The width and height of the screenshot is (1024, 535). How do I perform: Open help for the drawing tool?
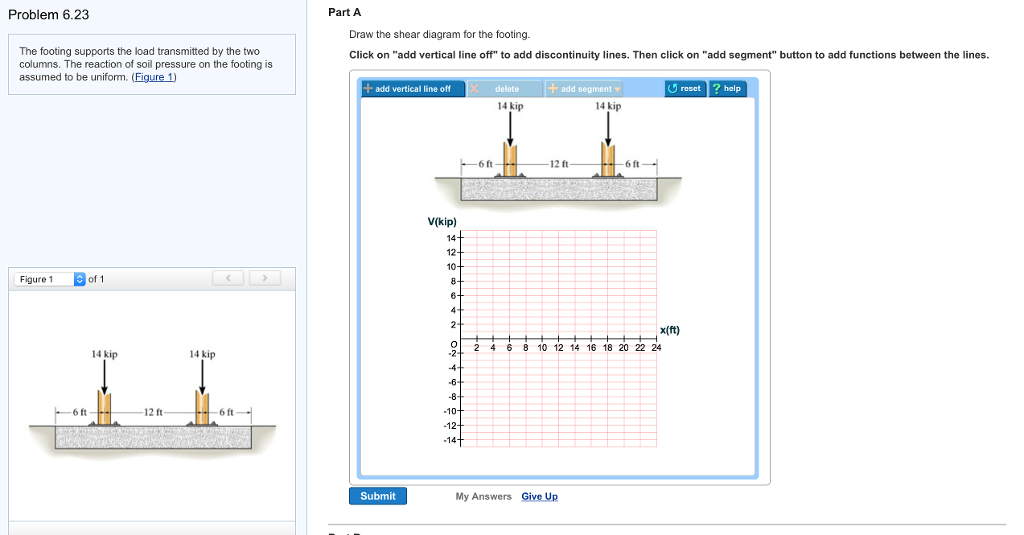coord(727,89)
